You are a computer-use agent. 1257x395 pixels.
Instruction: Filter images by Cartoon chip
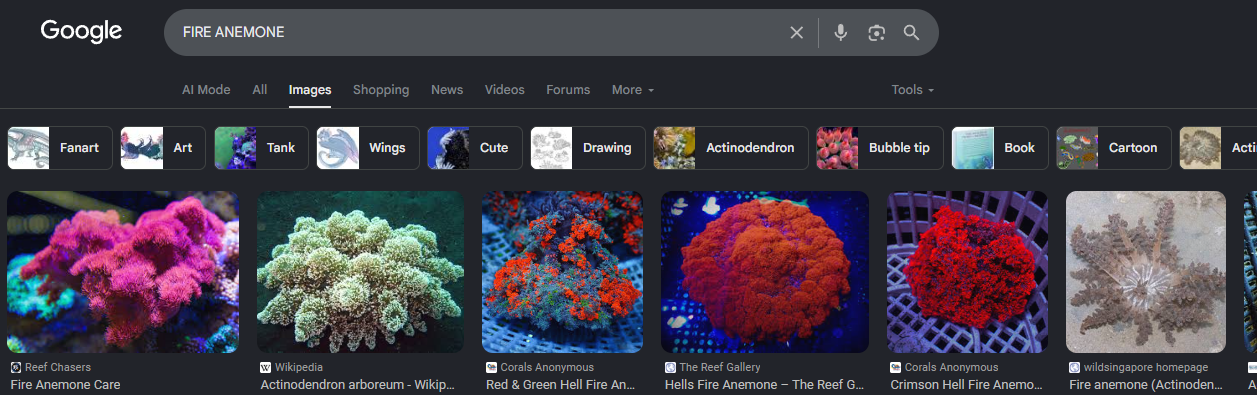coord(1113,148)
